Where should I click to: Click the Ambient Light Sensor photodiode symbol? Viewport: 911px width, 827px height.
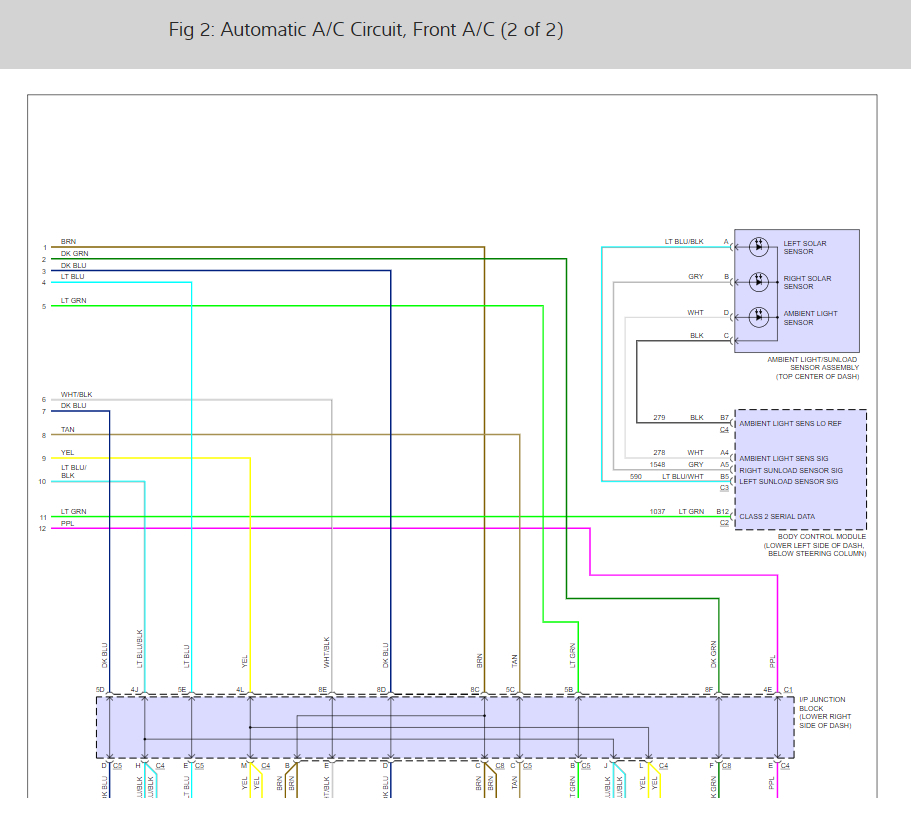(x=758, y=317)
